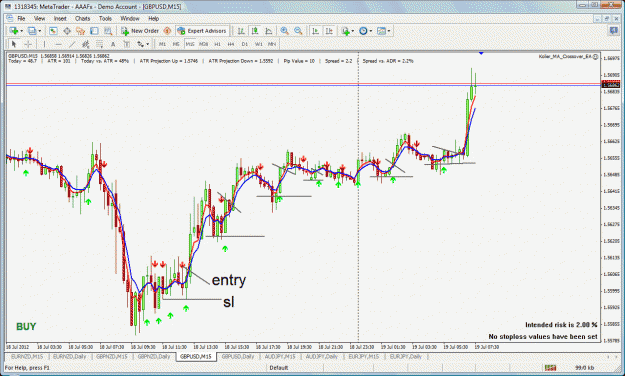Click the New Order button
625x376 pixels.
(x=140, y=31)
